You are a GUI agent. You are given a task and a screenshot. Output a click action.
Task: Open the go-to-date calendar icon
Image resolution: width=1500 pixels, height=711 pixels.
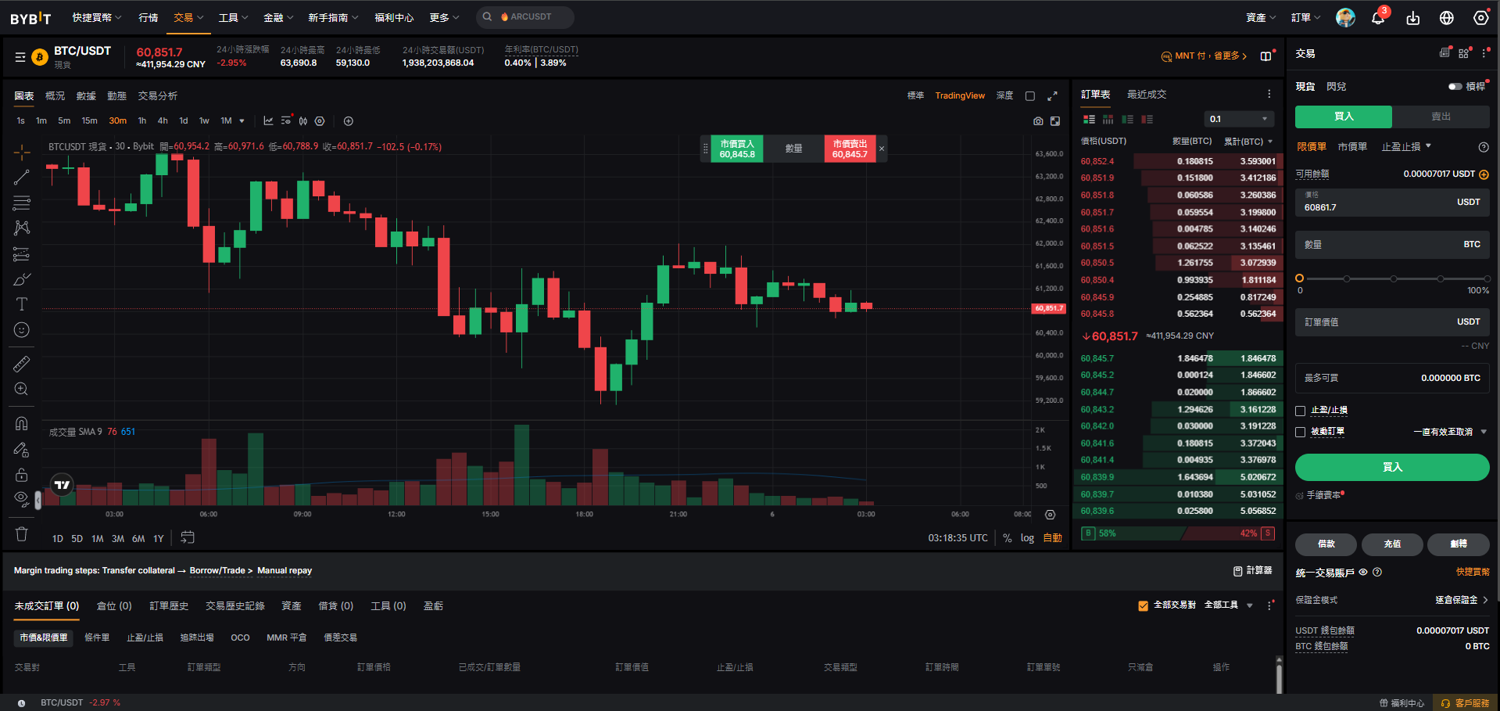click(187, 538)
